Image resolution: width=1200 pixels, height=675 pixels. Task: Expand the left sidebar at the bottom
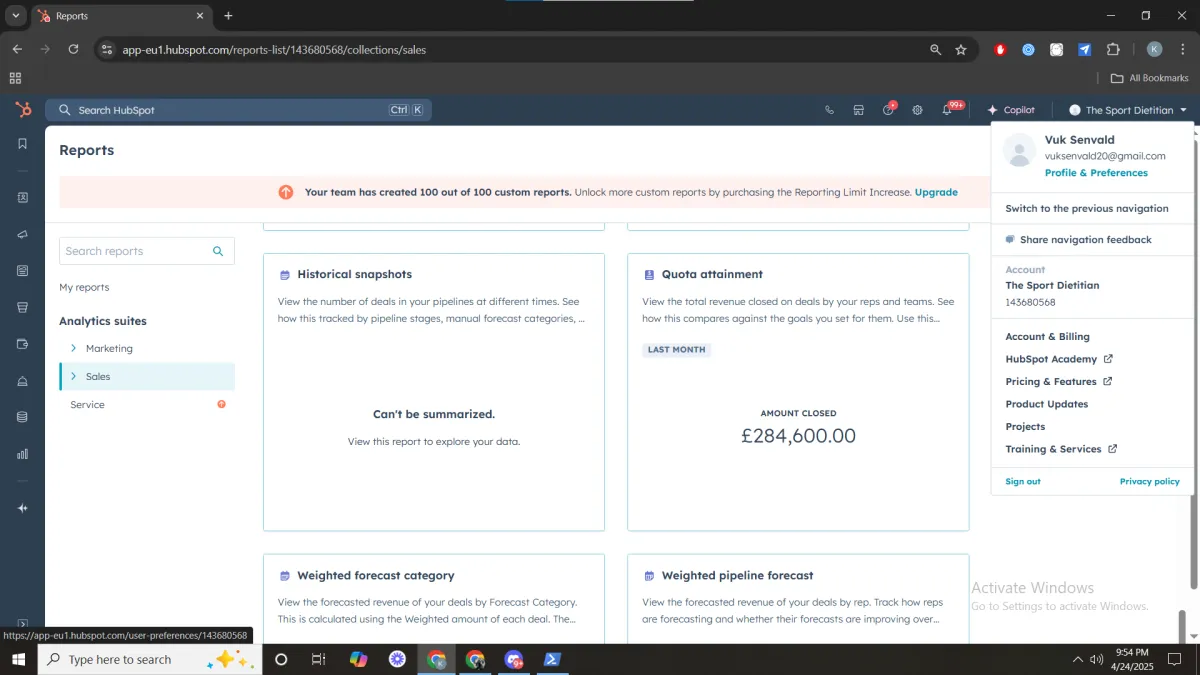pyautogui.click(x=22, y=624)
